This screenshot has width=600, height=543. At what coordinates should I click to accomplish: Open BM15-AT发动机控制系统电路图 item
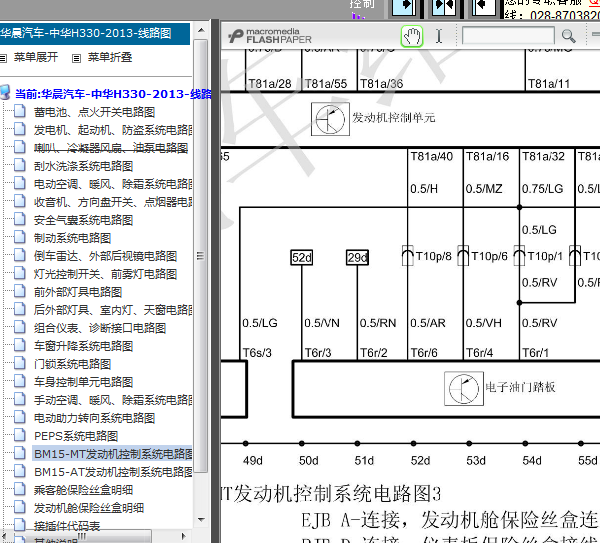tap(113, 472)
